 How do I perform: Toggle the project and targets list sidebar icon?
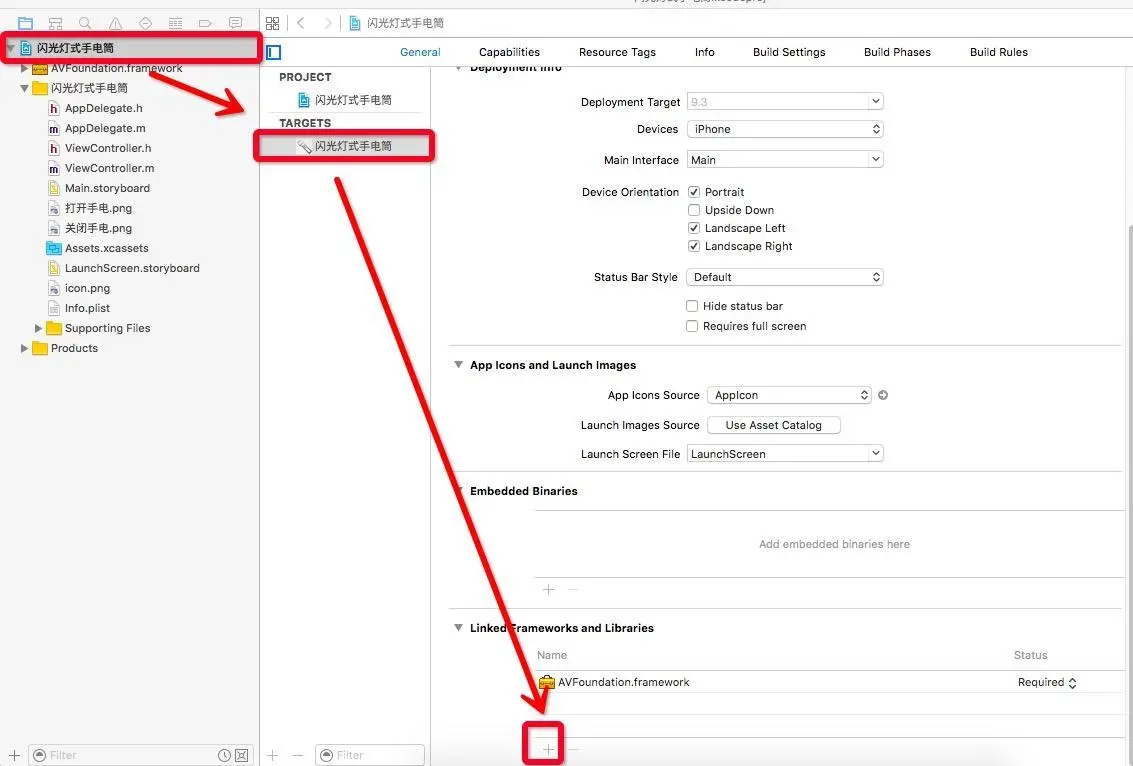pyautogui.click(x=273, y=52)
